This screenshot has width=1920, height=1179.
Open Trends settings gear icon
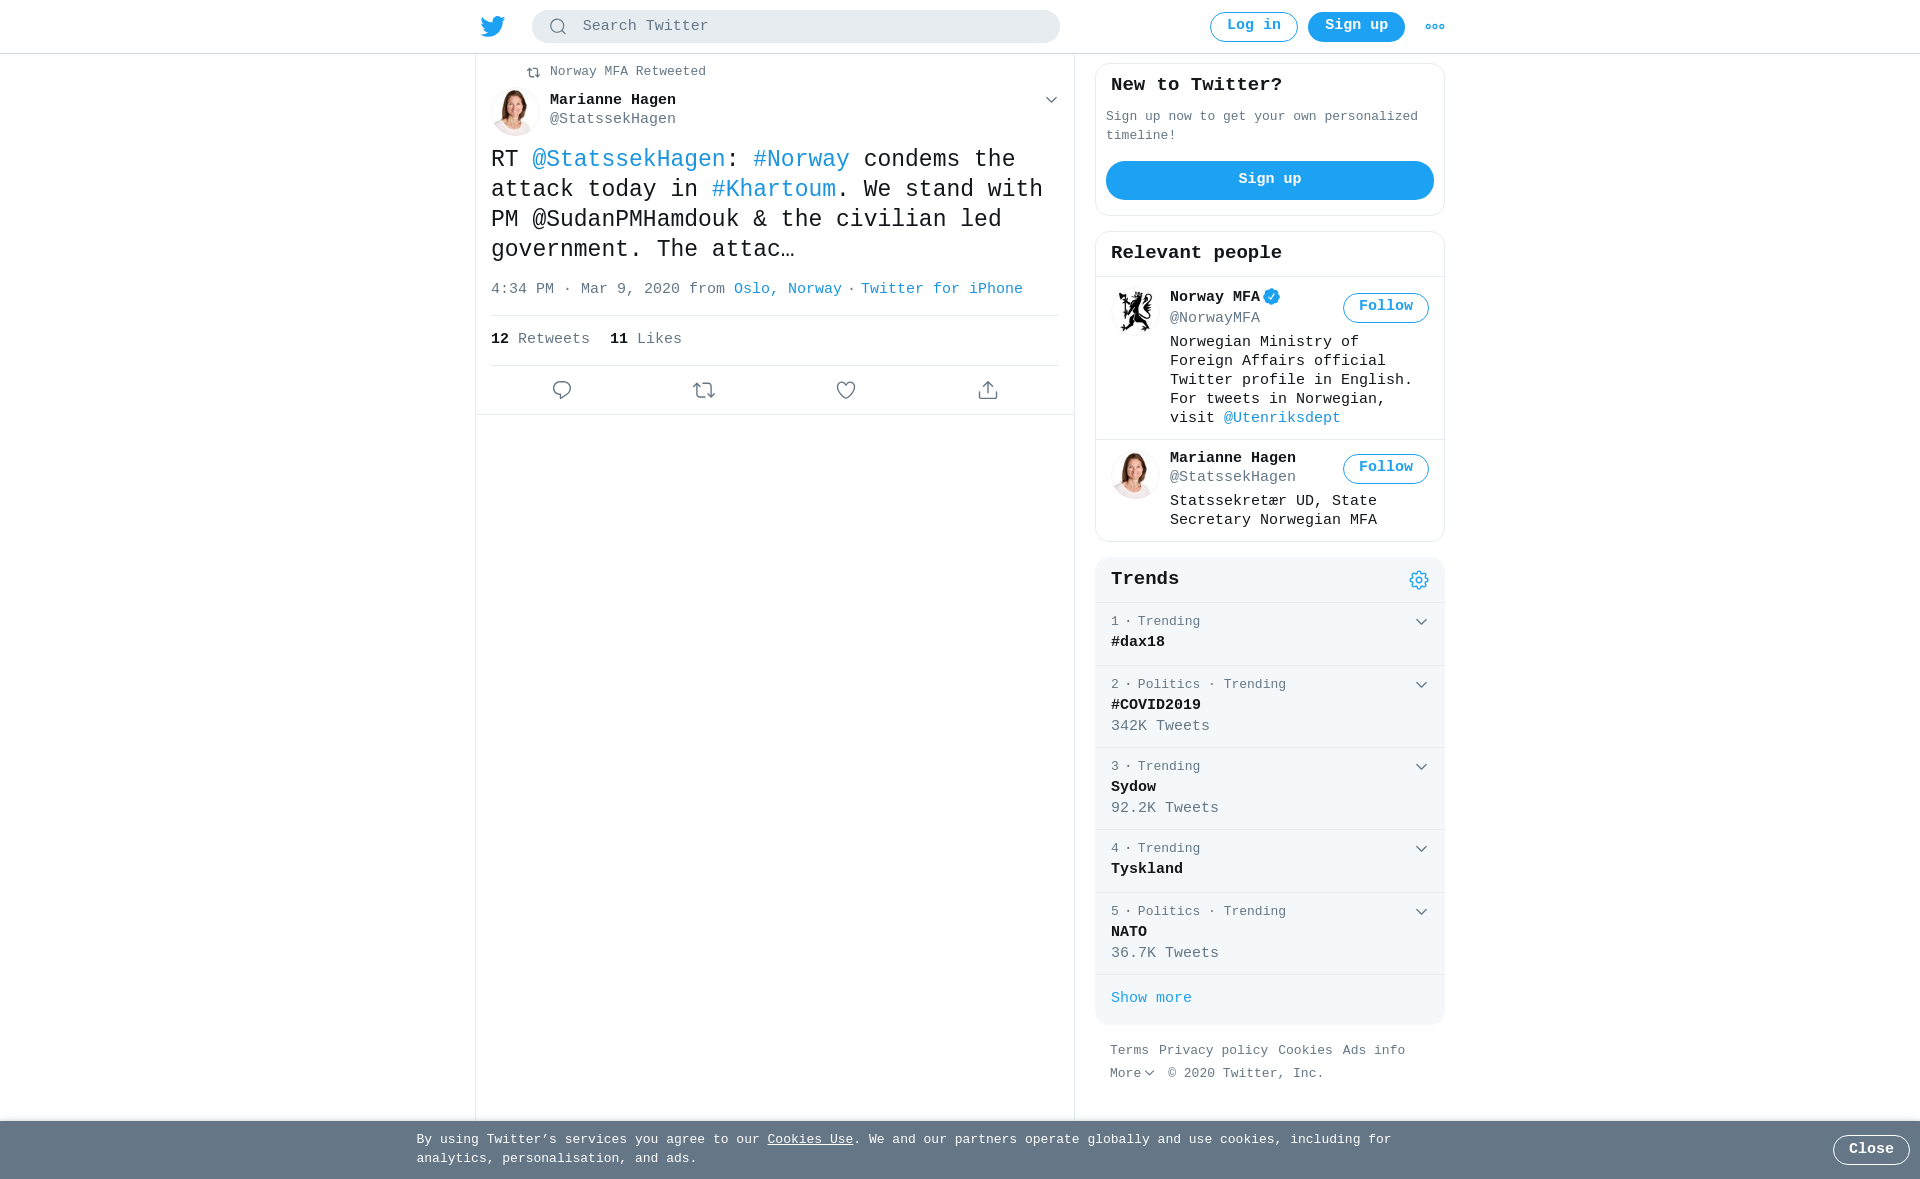pyautogui.click(x=1419, y=580)
